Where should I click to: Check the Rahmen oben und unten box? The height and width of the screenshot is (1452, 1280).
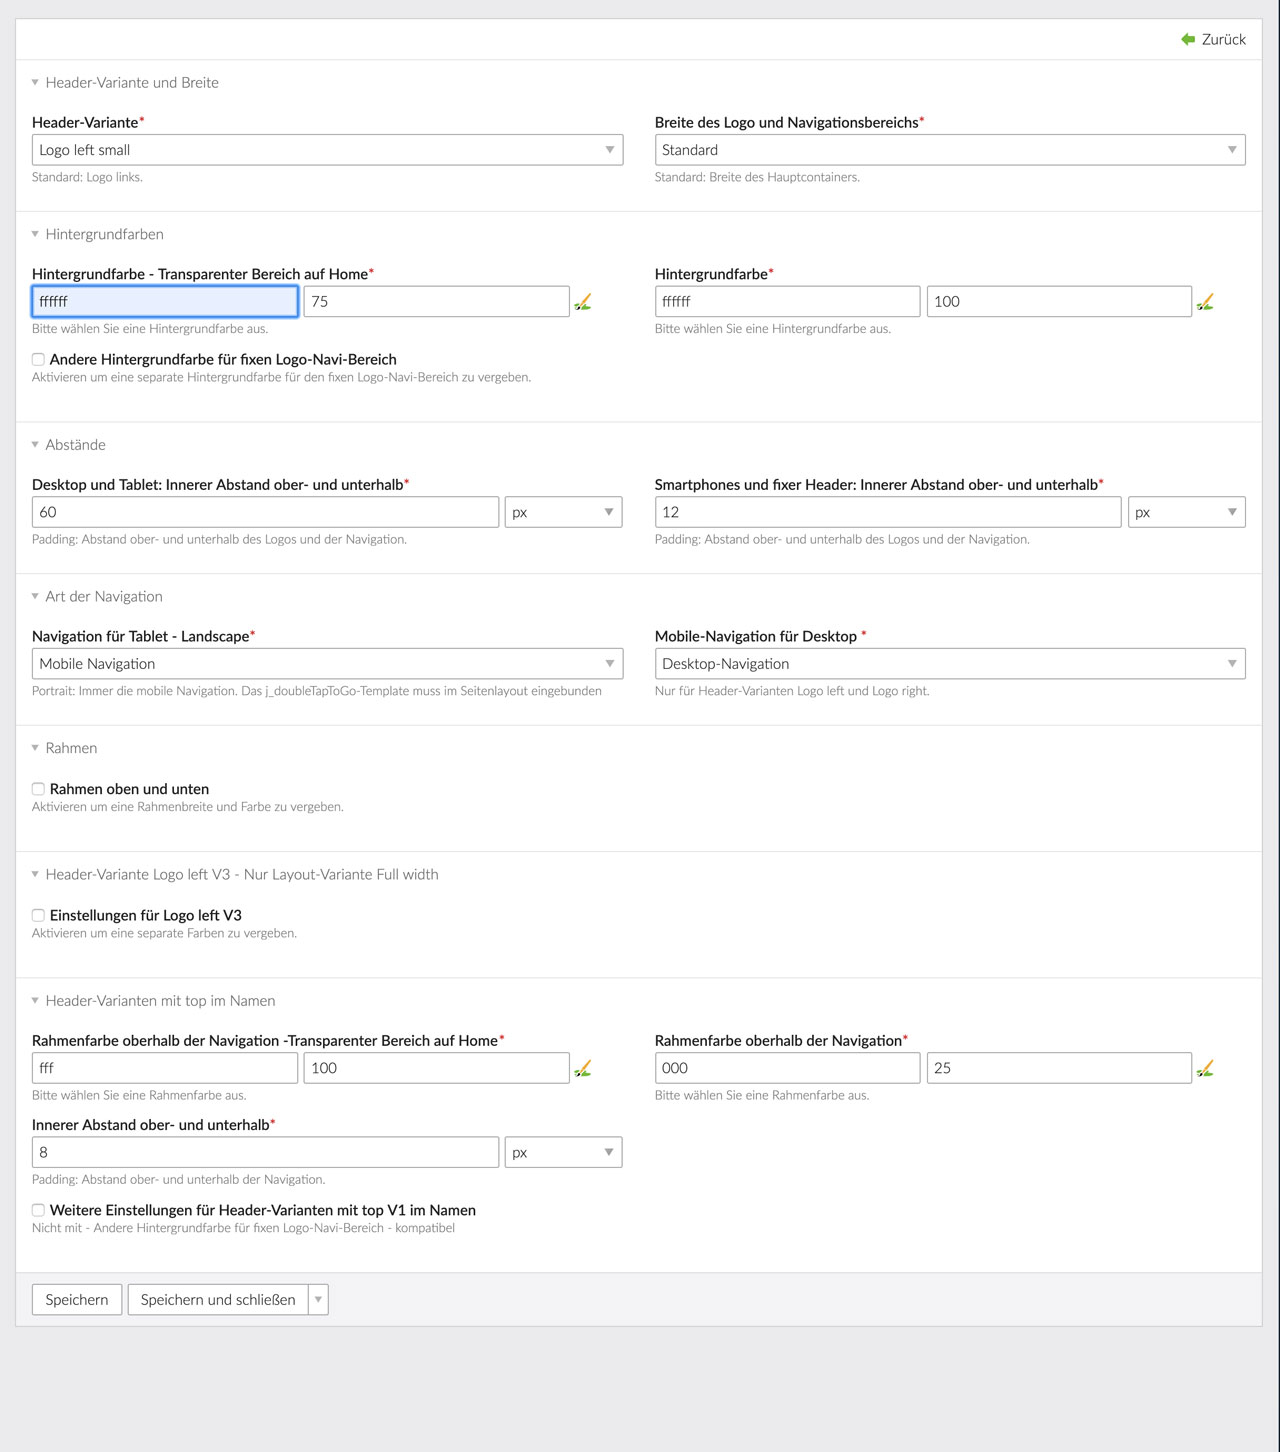click(x=38, y=789)
